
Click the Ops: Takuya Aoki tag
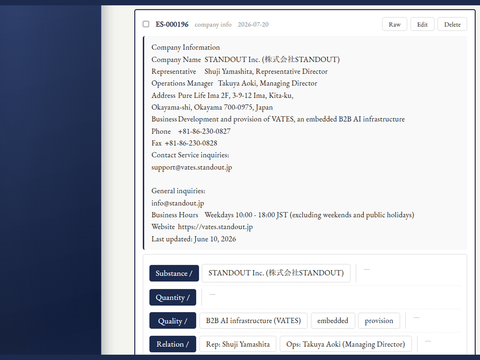click(x=346, y=344)
